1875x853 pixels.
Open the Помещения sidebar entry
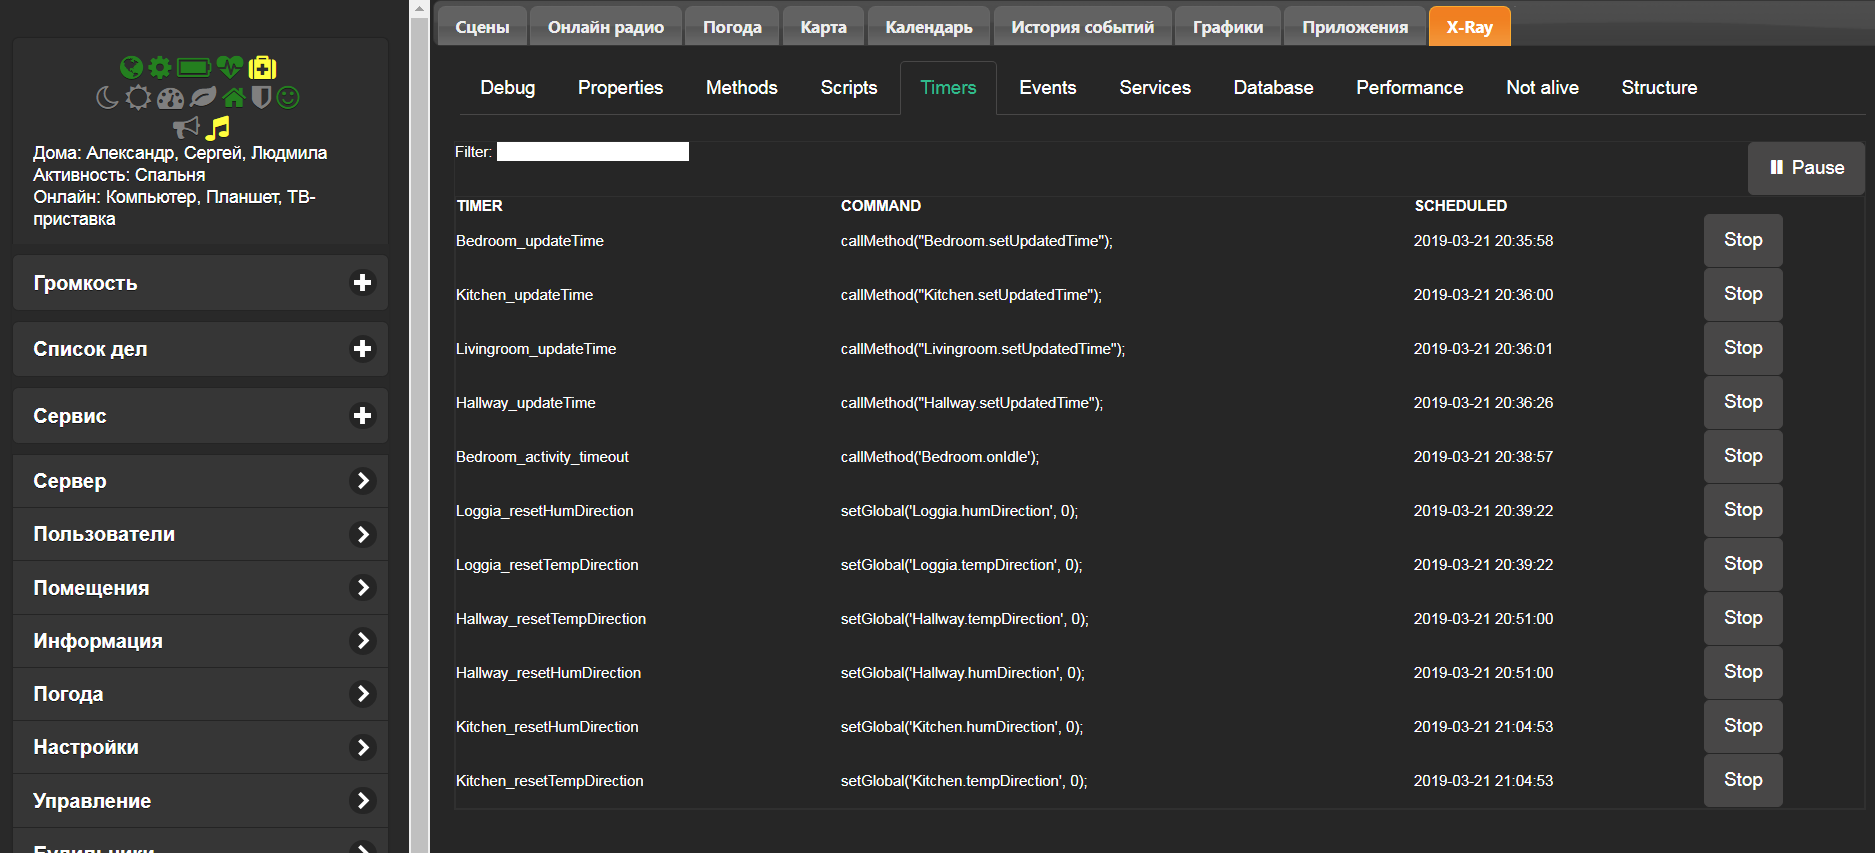pos(200,588)
